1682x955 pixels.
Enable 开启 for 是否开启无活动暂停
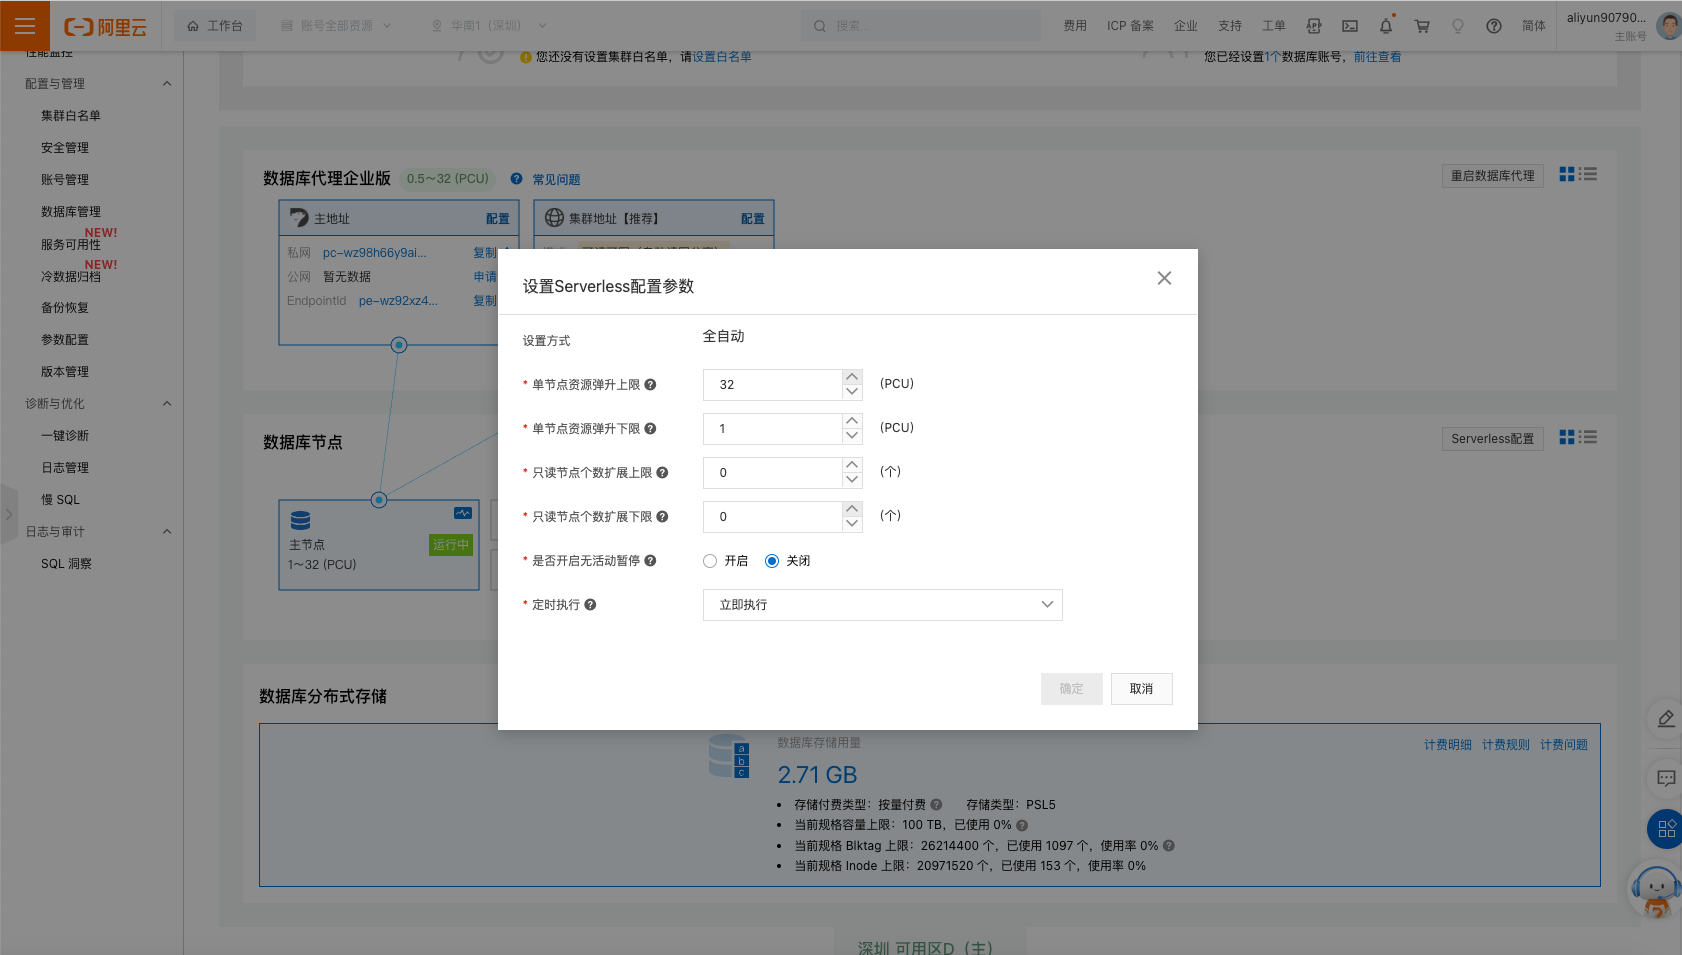[710, 561]
